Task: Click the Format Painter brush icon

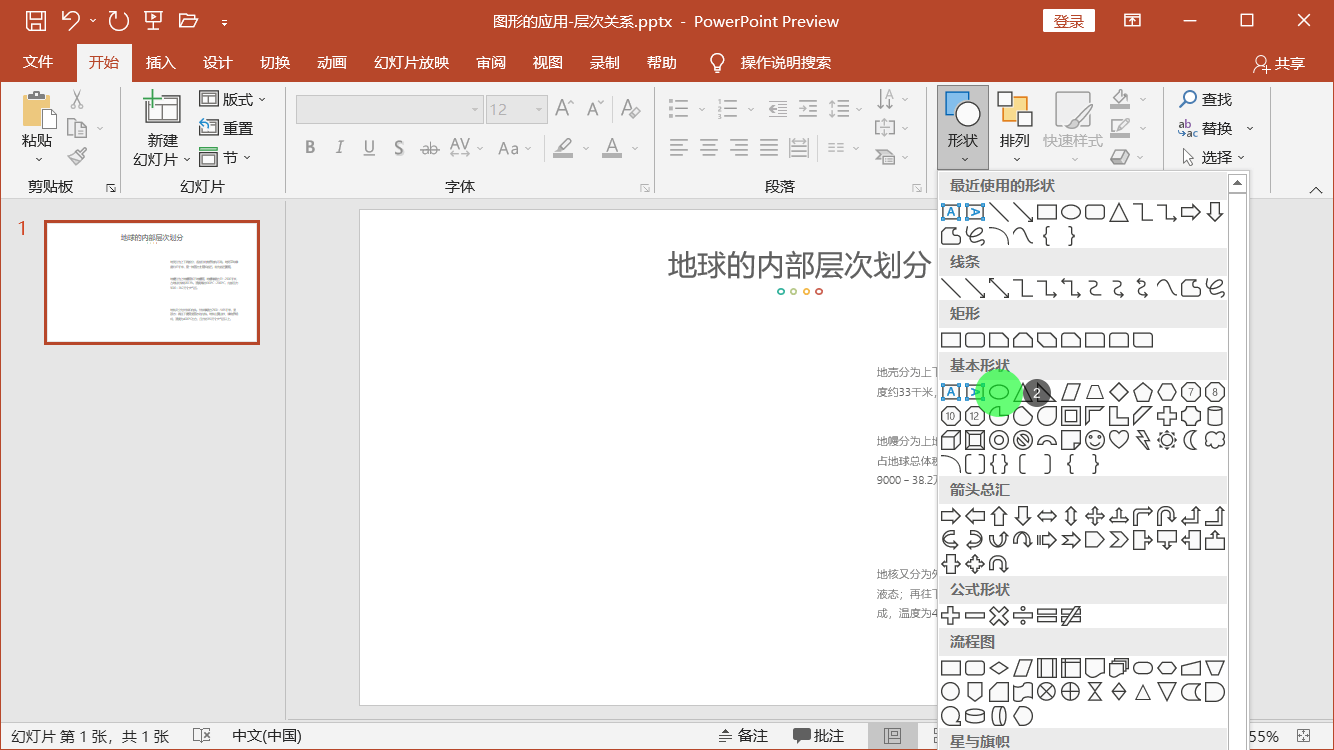Action: click(x=77, y=156)
